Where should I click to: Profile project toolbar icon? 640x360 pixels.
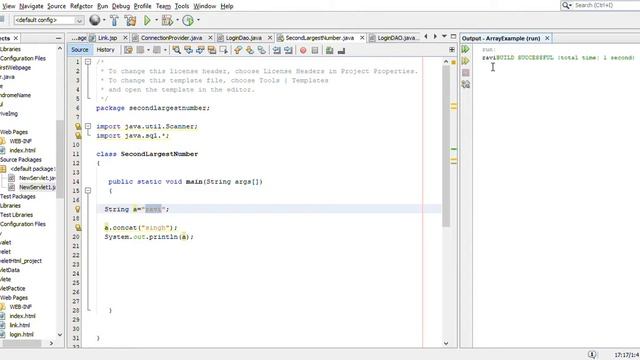(x=188, y=20)
